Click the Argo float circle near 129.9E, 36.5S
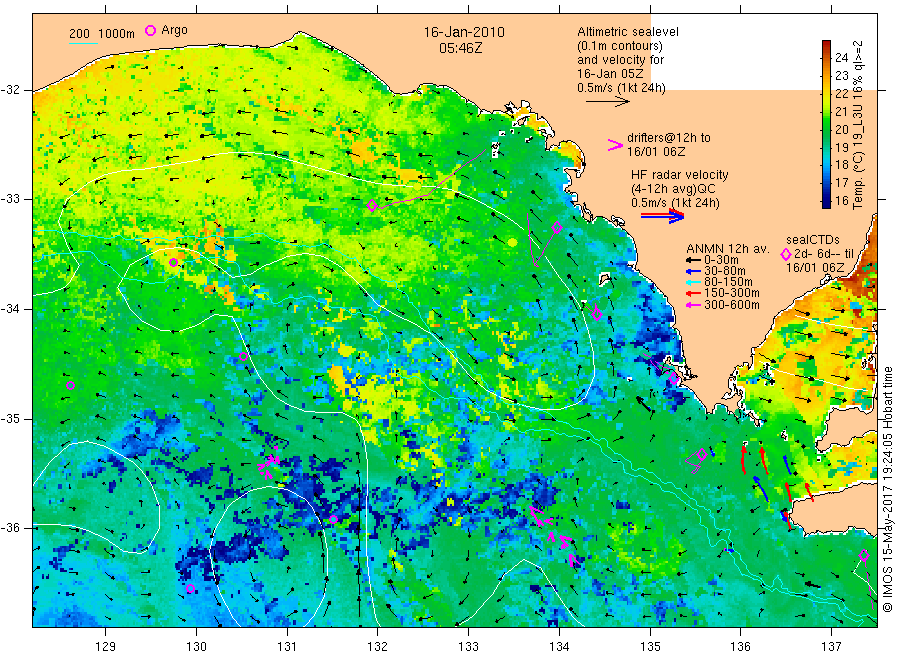The width and height of the screenshot is (900, 660). 191,589
